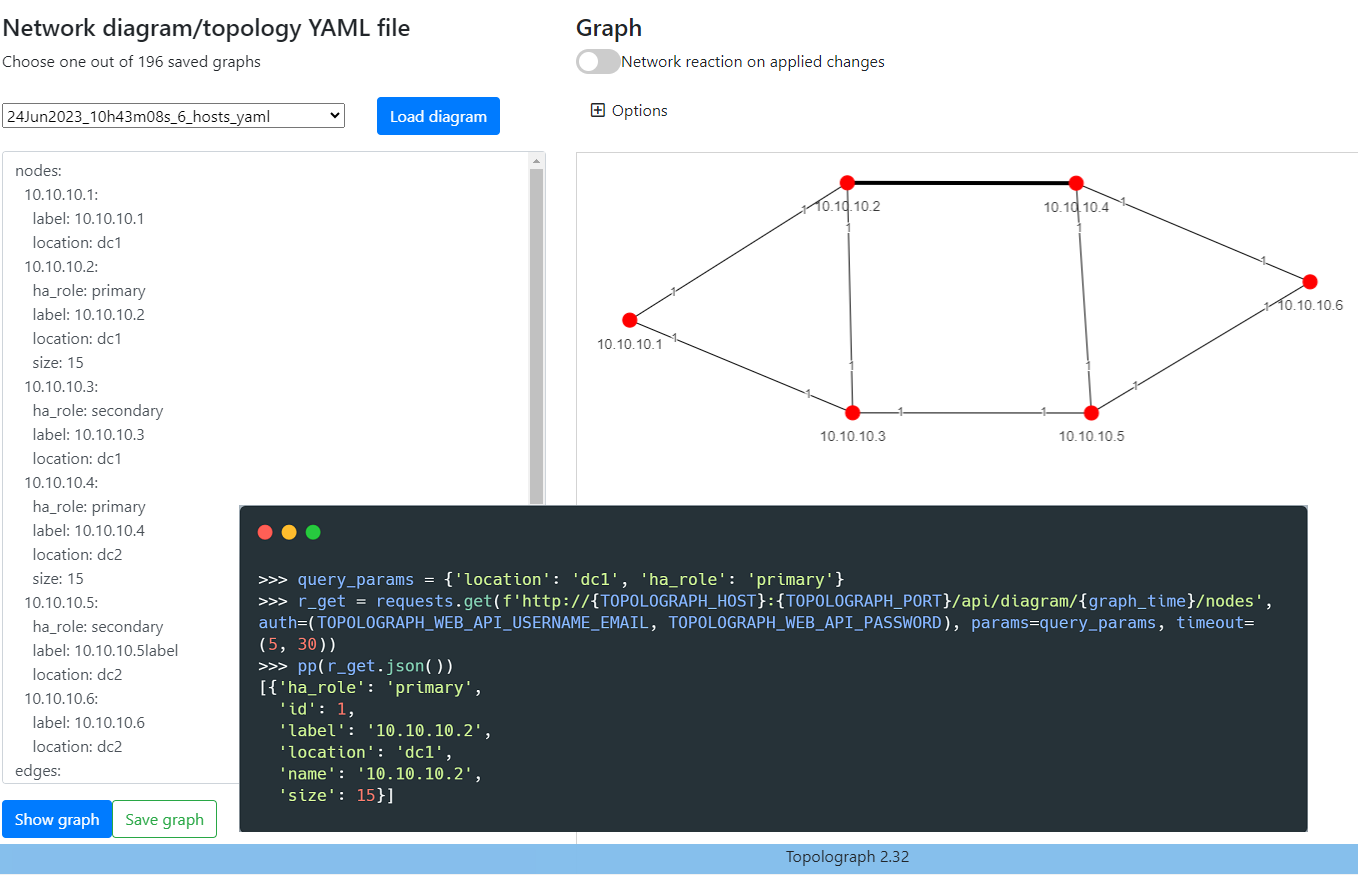Click the Save graph button
The image size is (1358, 875).
(164, 819)
